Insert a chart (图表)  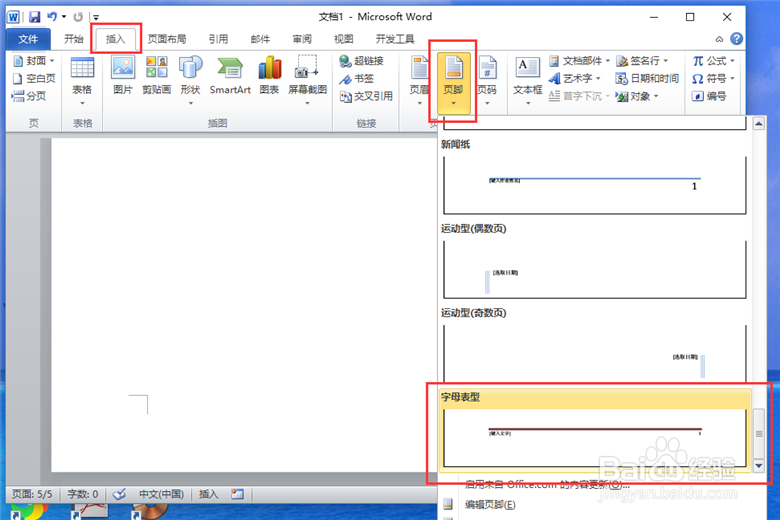[269, 76]
